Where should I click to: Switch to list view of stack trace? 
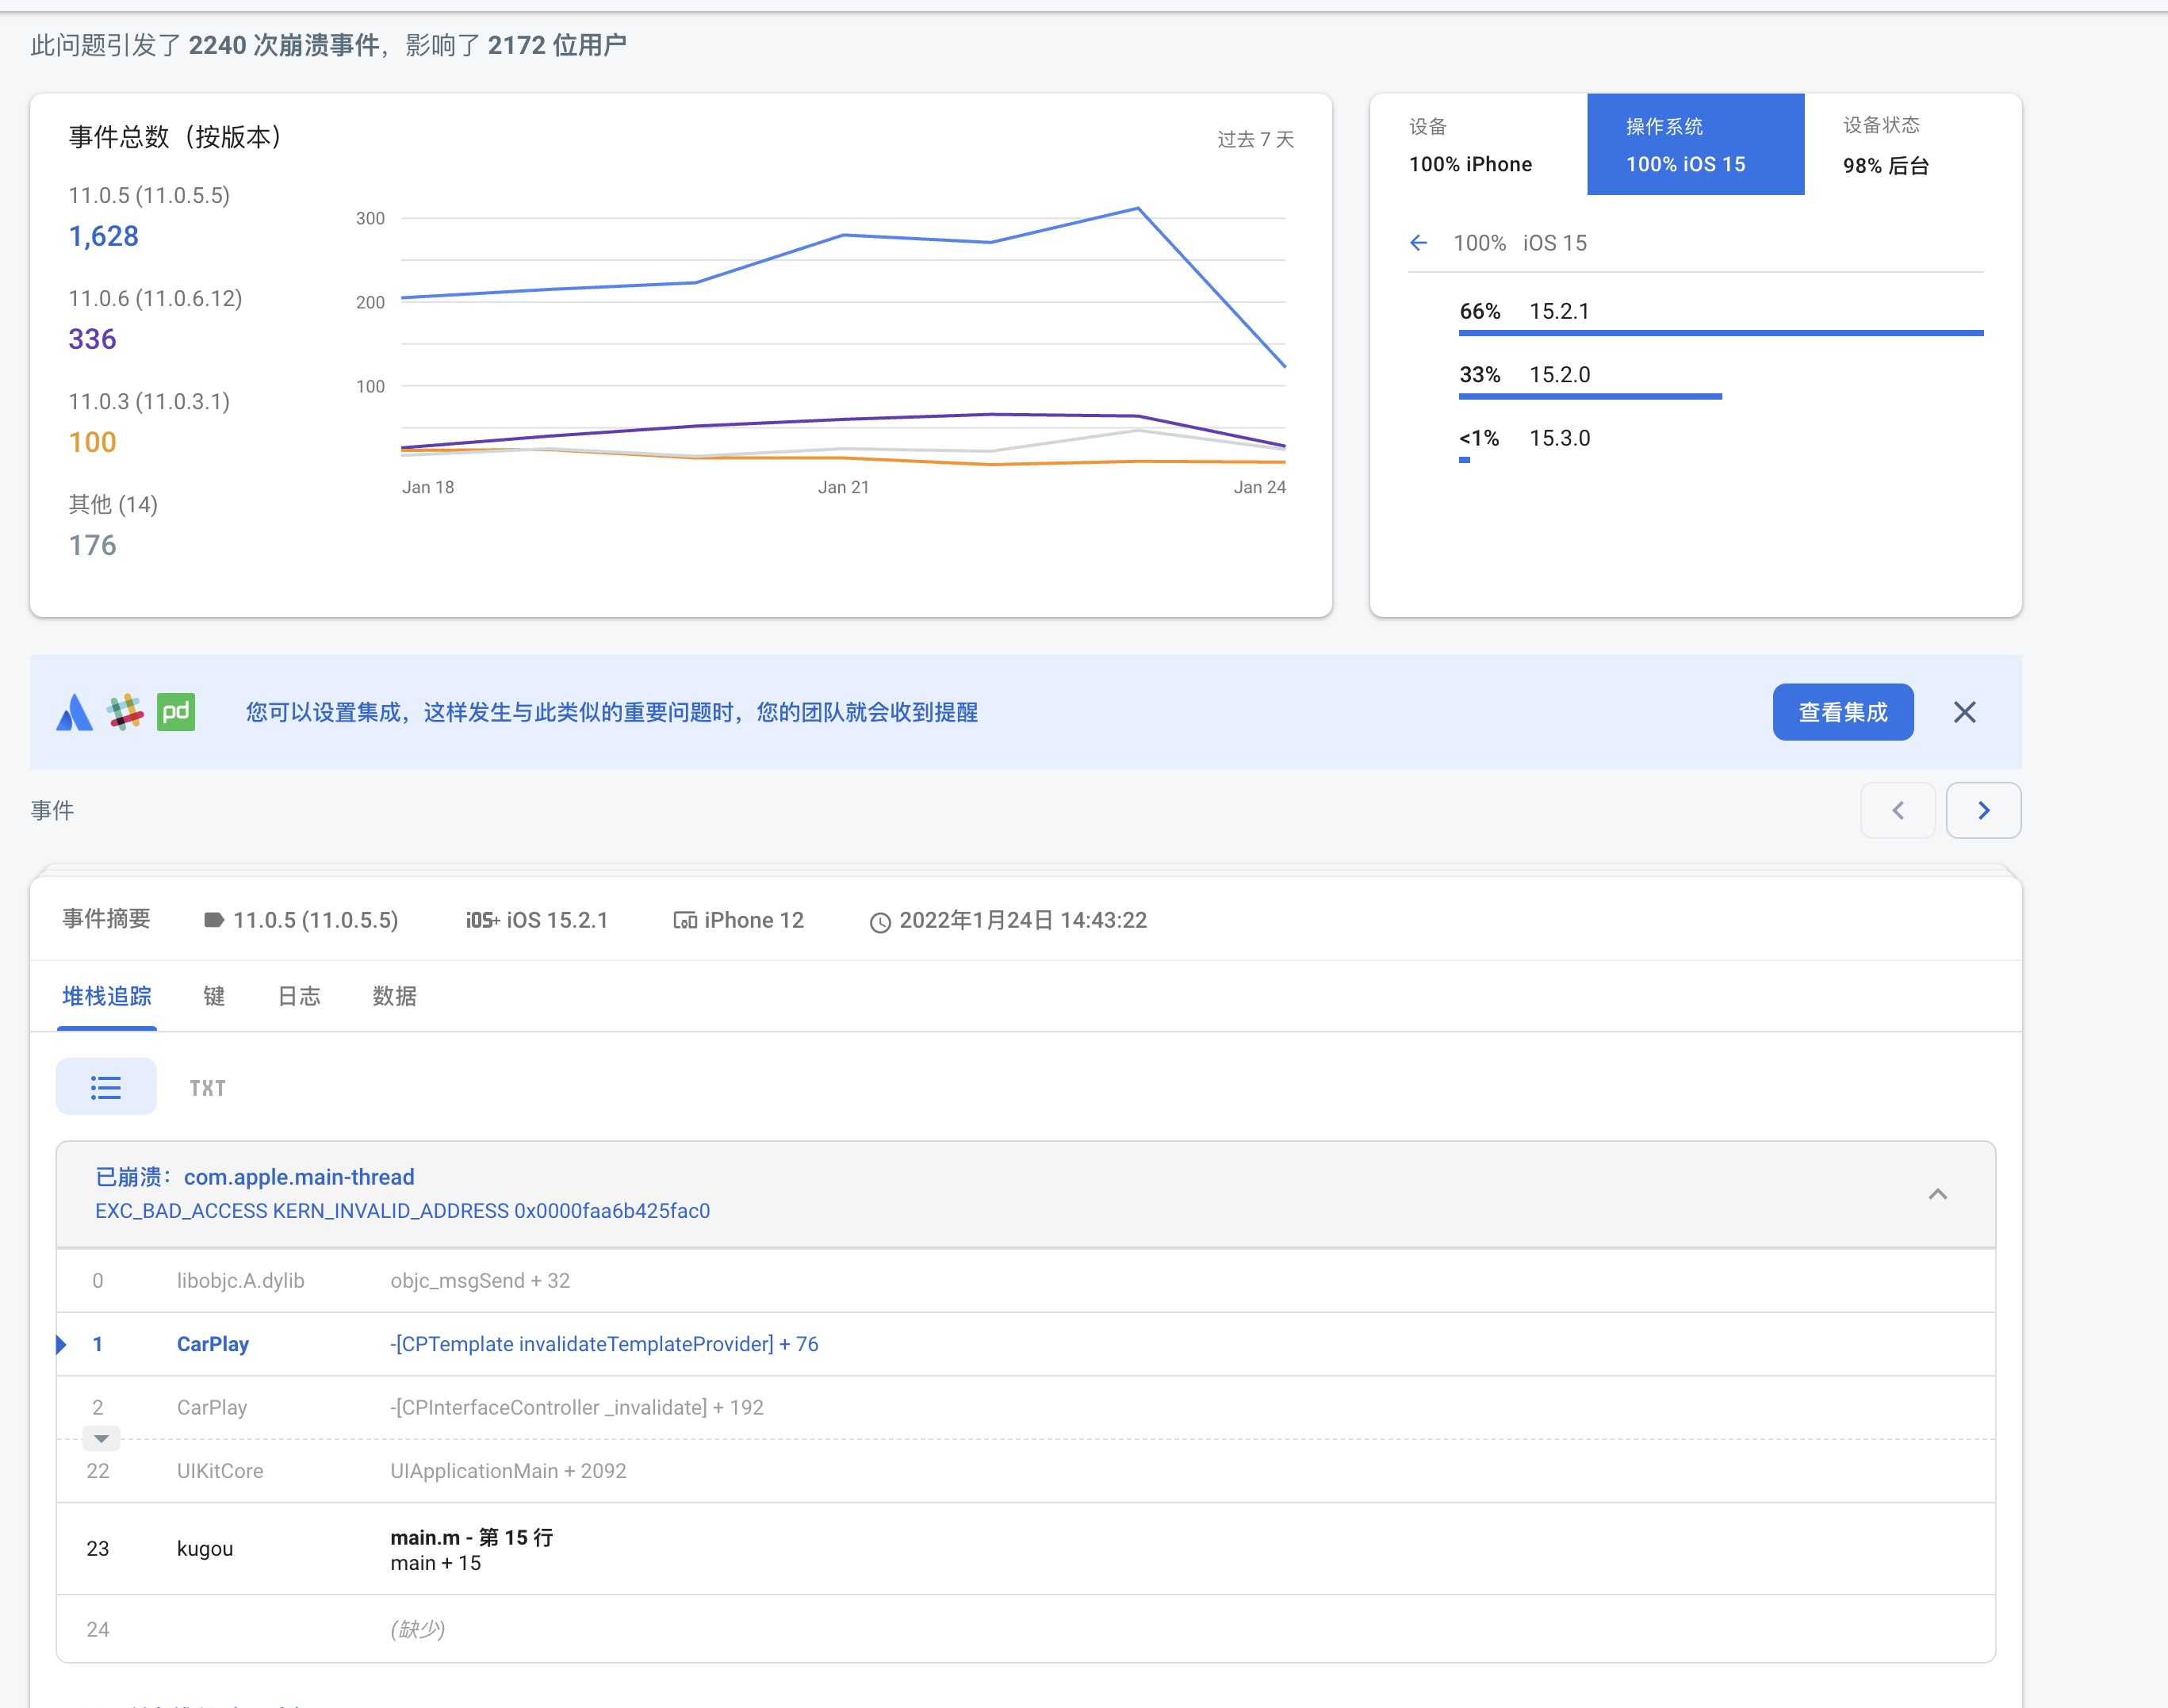[106, 1087]
